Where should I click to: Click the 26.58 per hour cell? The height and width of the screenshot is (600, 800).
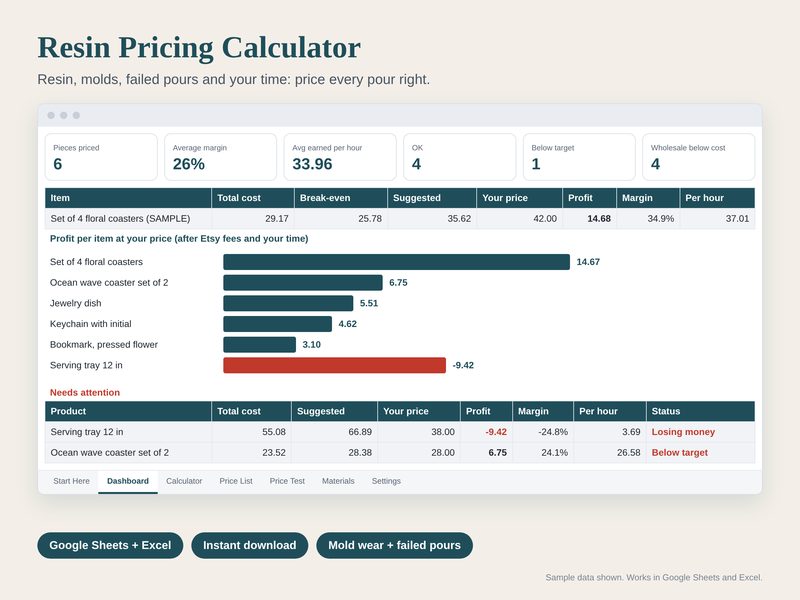point(610,453)
